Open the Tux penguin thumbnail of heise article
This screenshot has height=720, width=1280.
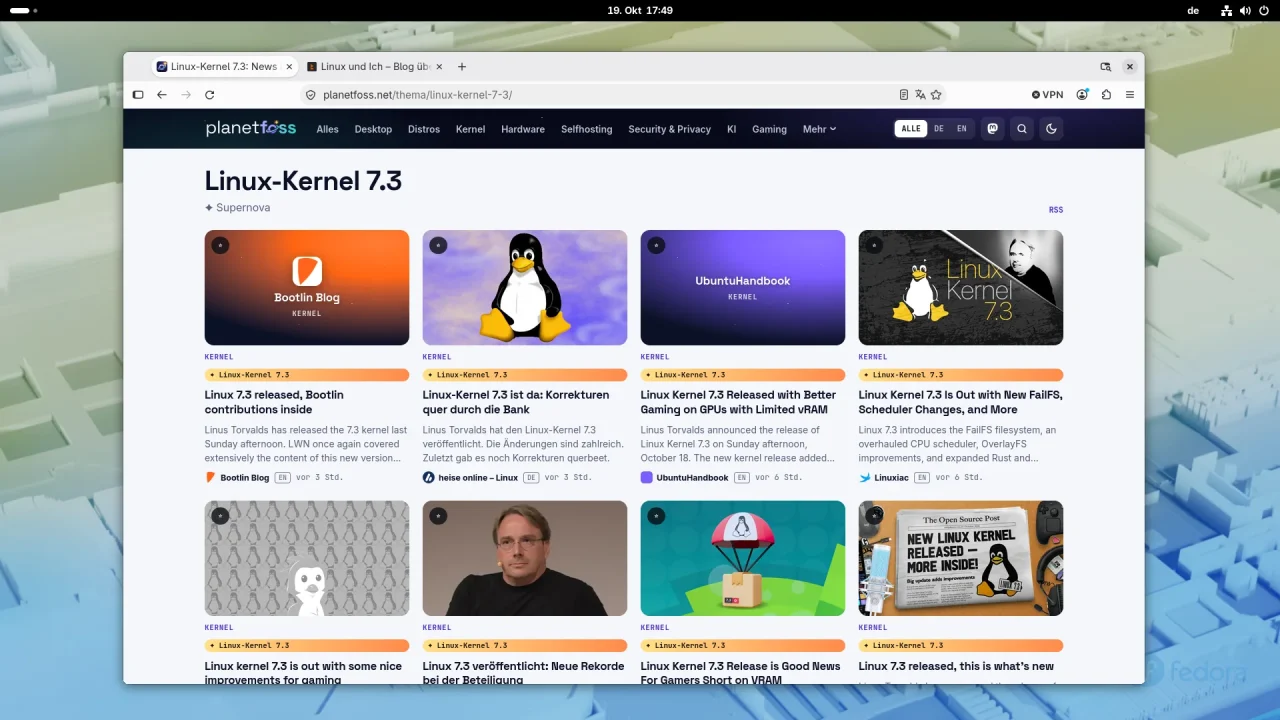[525, 288]
